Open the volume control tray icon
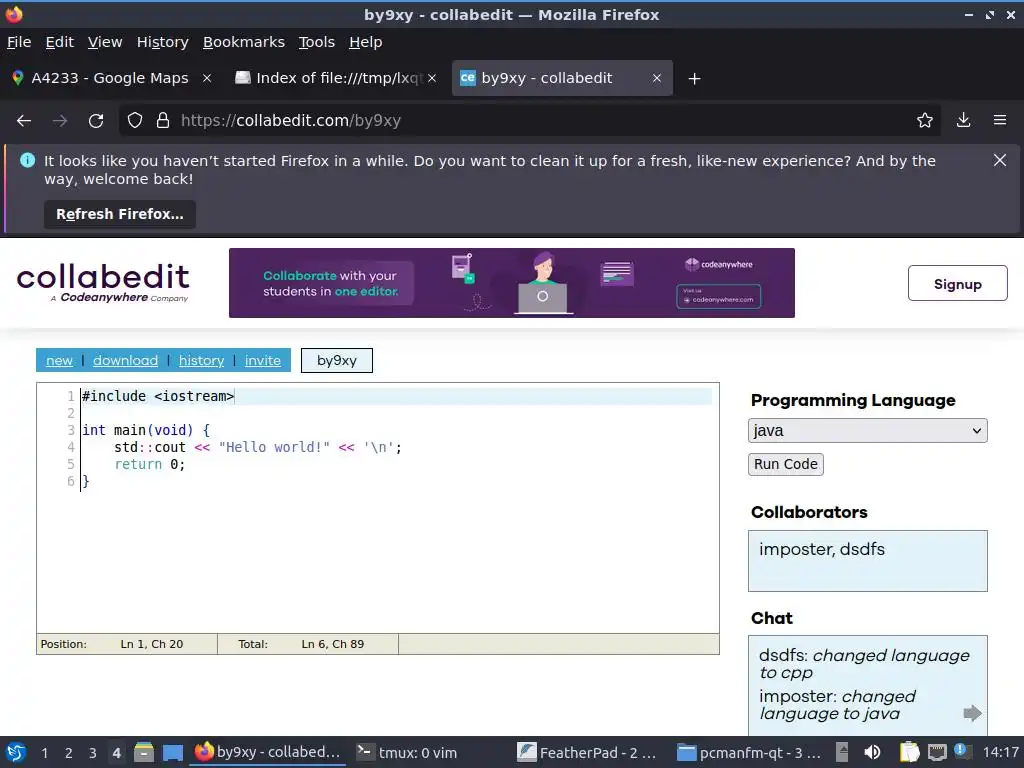The width and height of the screenshot is (1024, 768). (x=872, y=752)
